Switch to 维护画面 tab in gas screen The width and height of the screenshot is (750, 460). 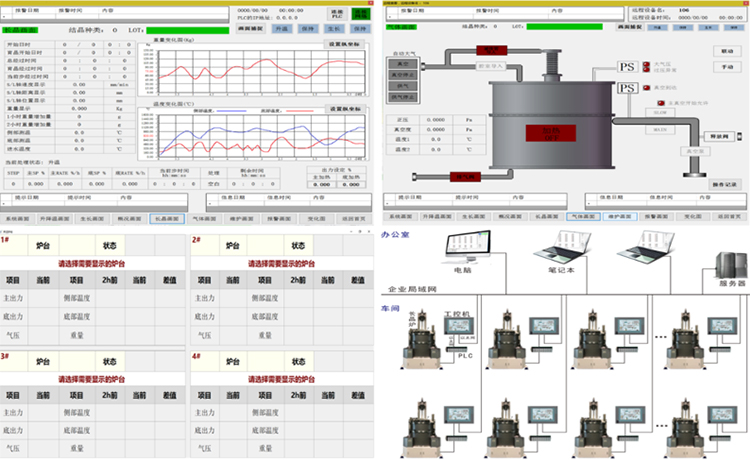pos(621,215)
